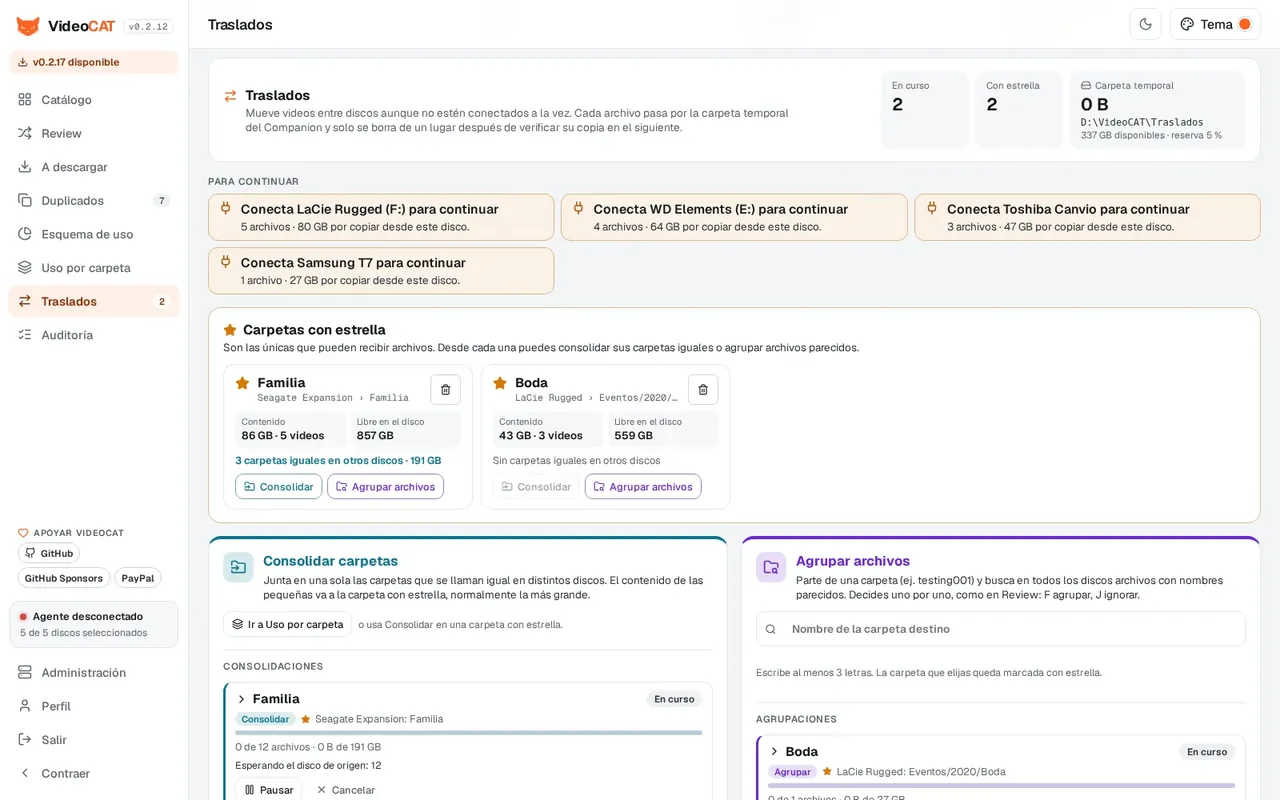The image size is (1280, 800).
Task: Delete the Familia starred folder with trash icon
Action: tap(446, 389)
